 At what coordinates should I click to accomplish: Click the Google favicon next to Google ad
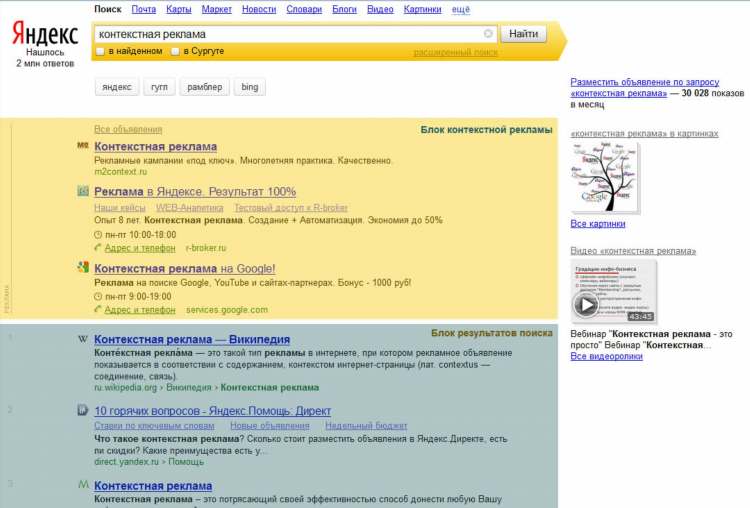[x=83, y=267]
